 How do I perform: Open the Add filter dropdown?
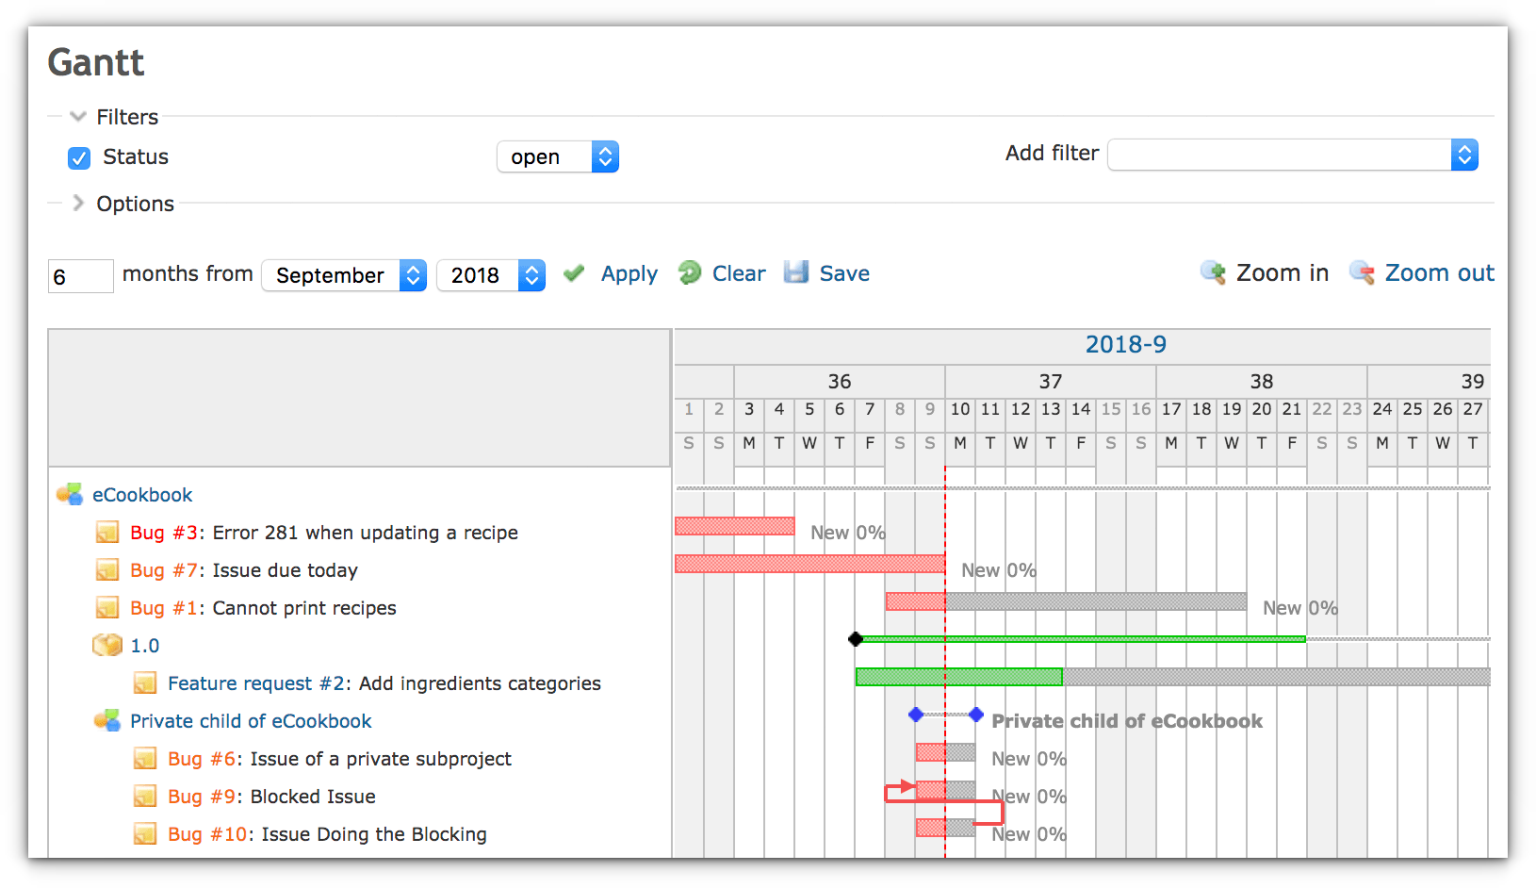point(1292,154)
